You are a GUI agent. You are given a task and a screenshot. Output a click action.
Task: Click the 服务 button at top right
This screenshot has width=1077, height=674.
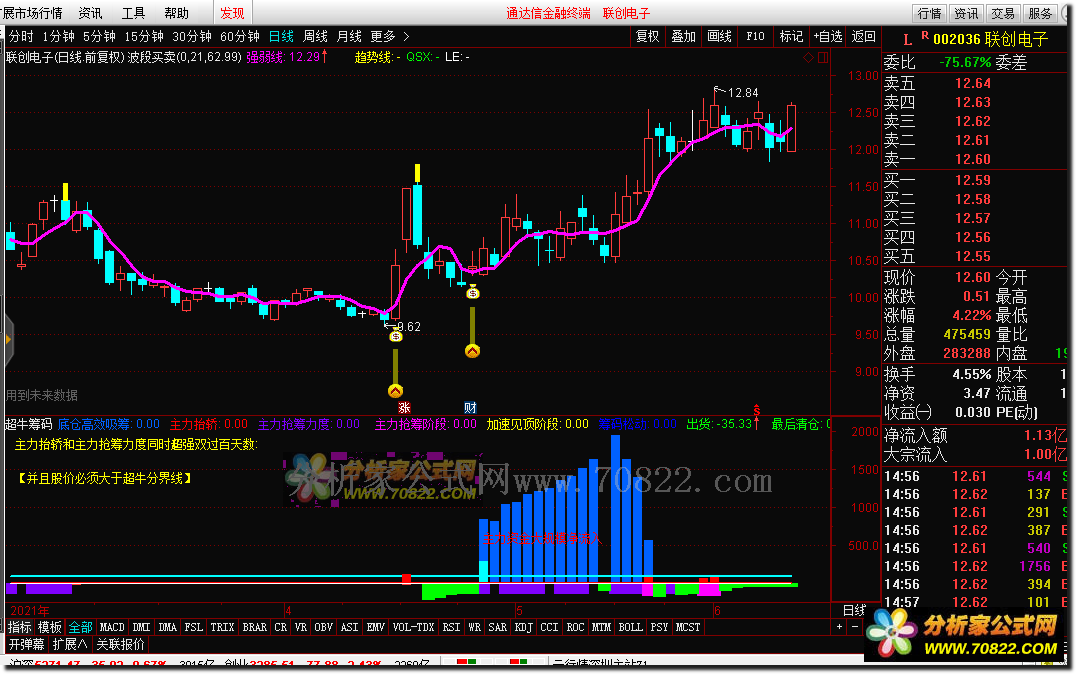tap(1040, 13)
